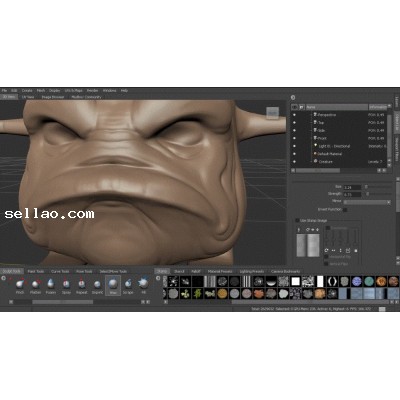Select the Imprint sculpt tool
Image resolution: width=400 pixels, height=400 pixels.
(x=97, y=286)
